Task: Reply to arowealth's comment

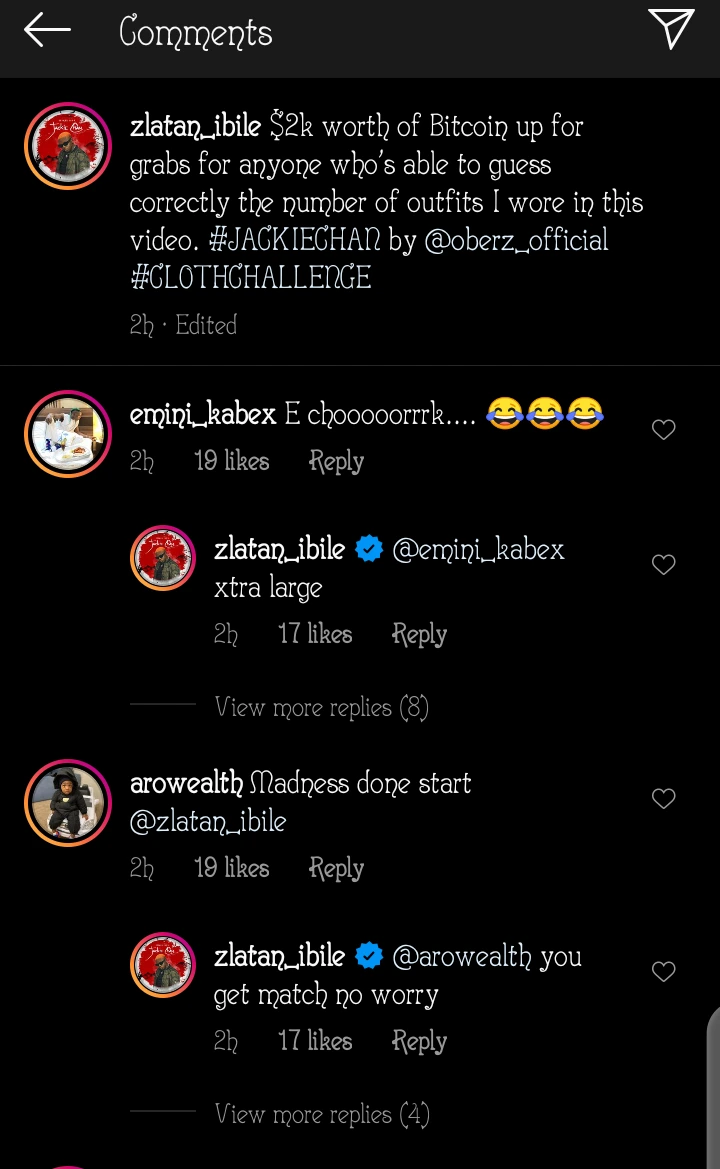Action: coord(336,868)
